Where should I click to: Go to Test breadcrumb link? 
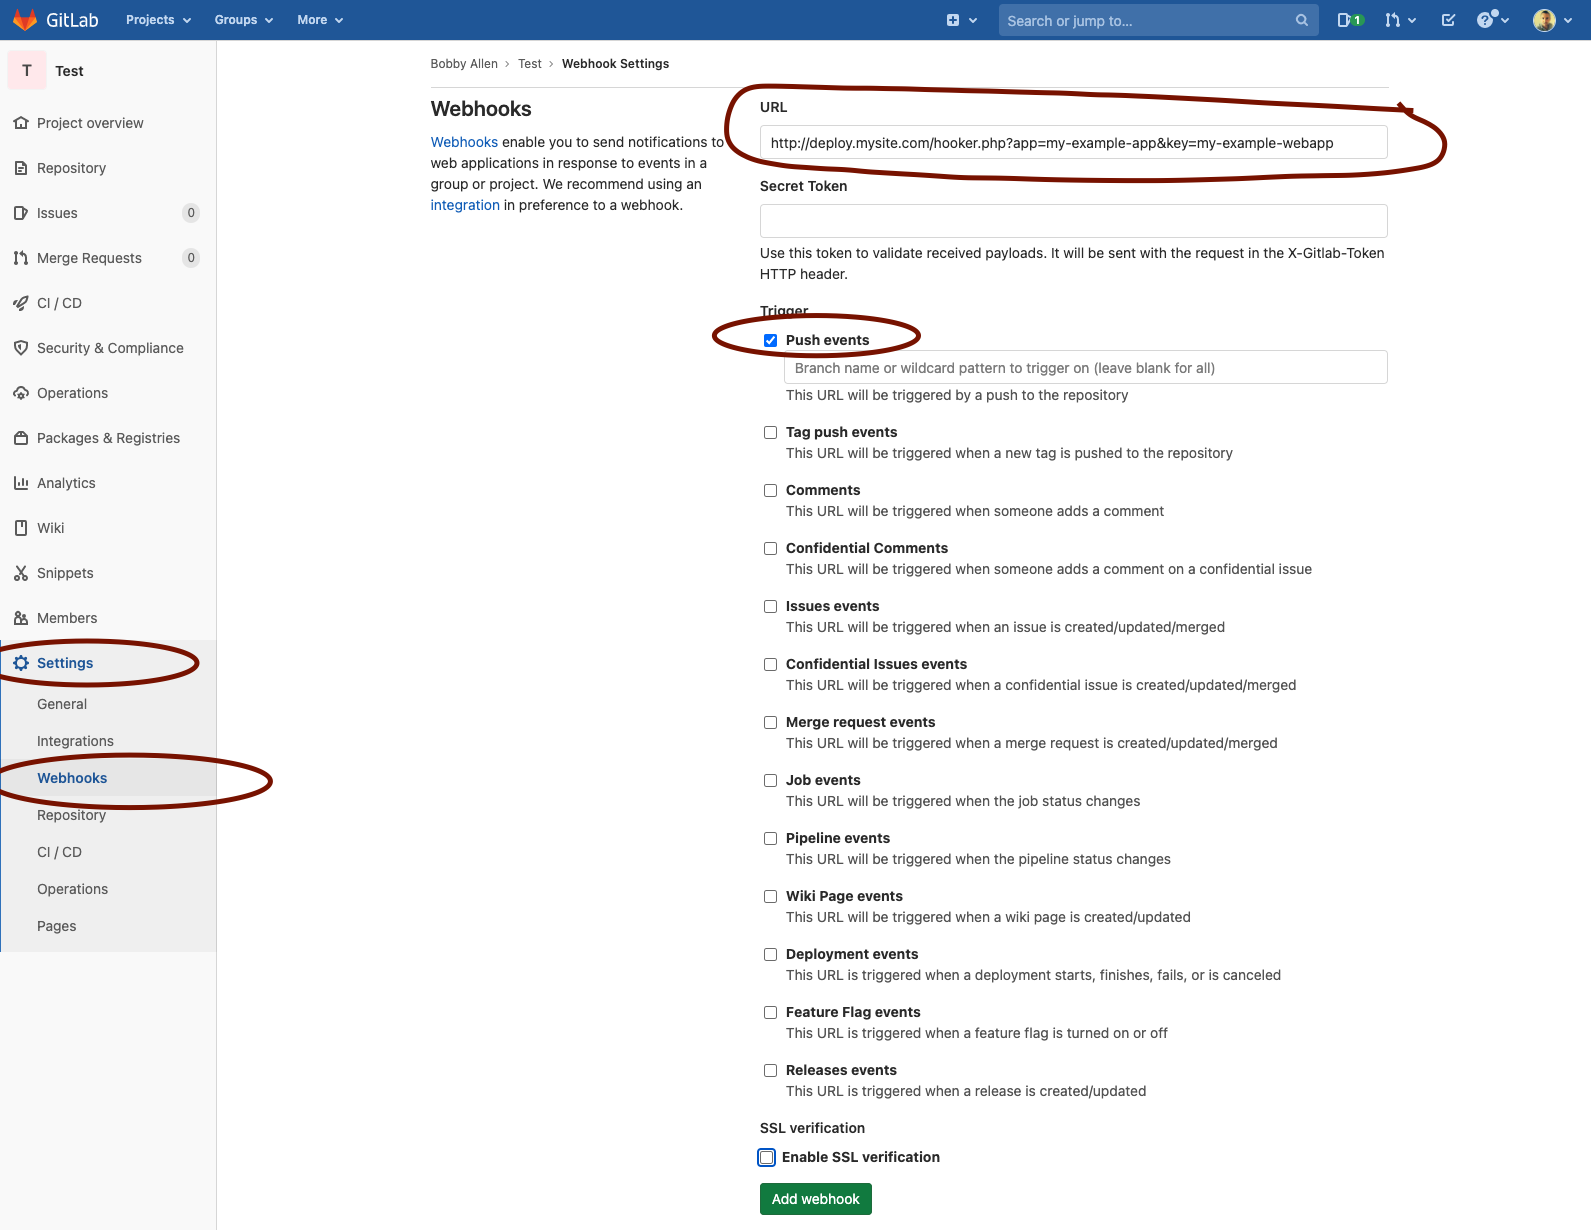click(530, 64)
